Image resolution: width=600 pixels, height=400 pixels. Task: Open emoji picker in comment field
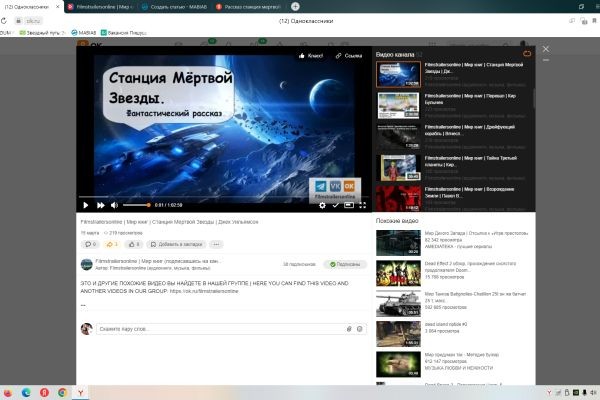tap(360, 329)
